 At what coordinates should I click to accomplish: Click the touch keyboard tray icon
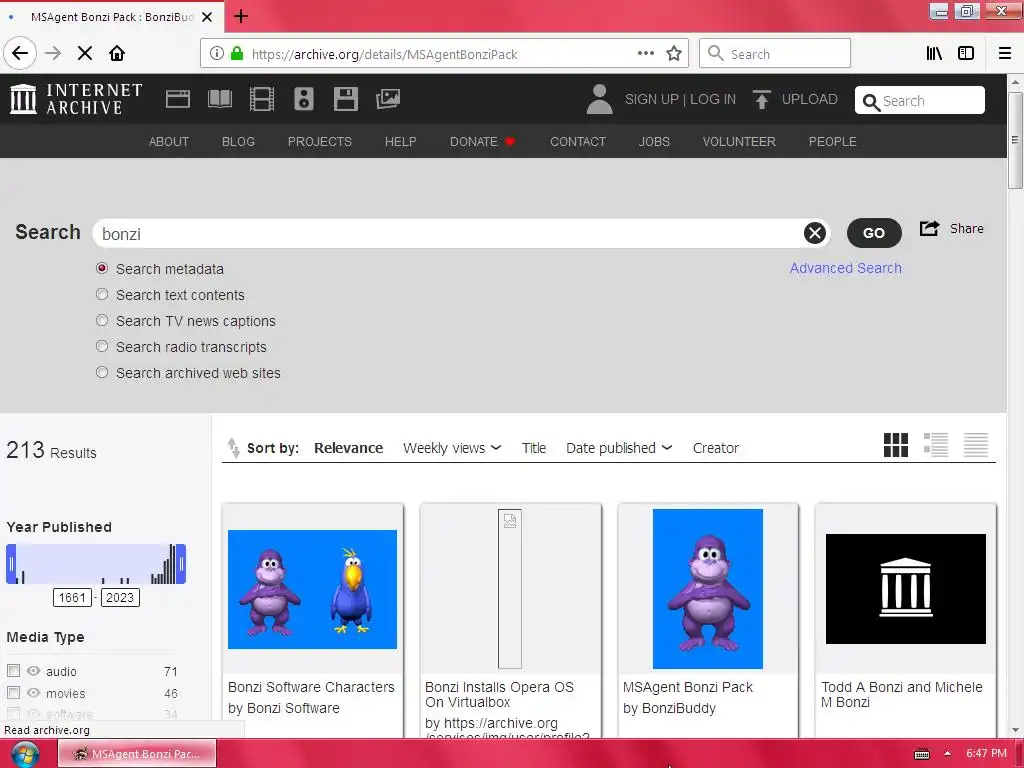[921, 754]
